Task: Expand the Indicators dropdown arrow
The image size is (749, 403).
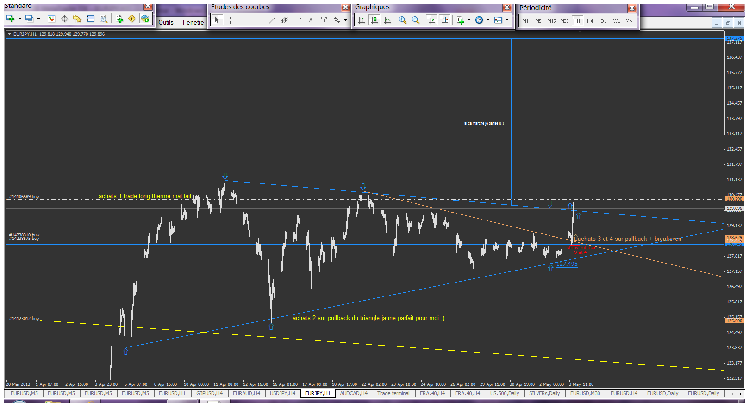Action: [469, 20]
